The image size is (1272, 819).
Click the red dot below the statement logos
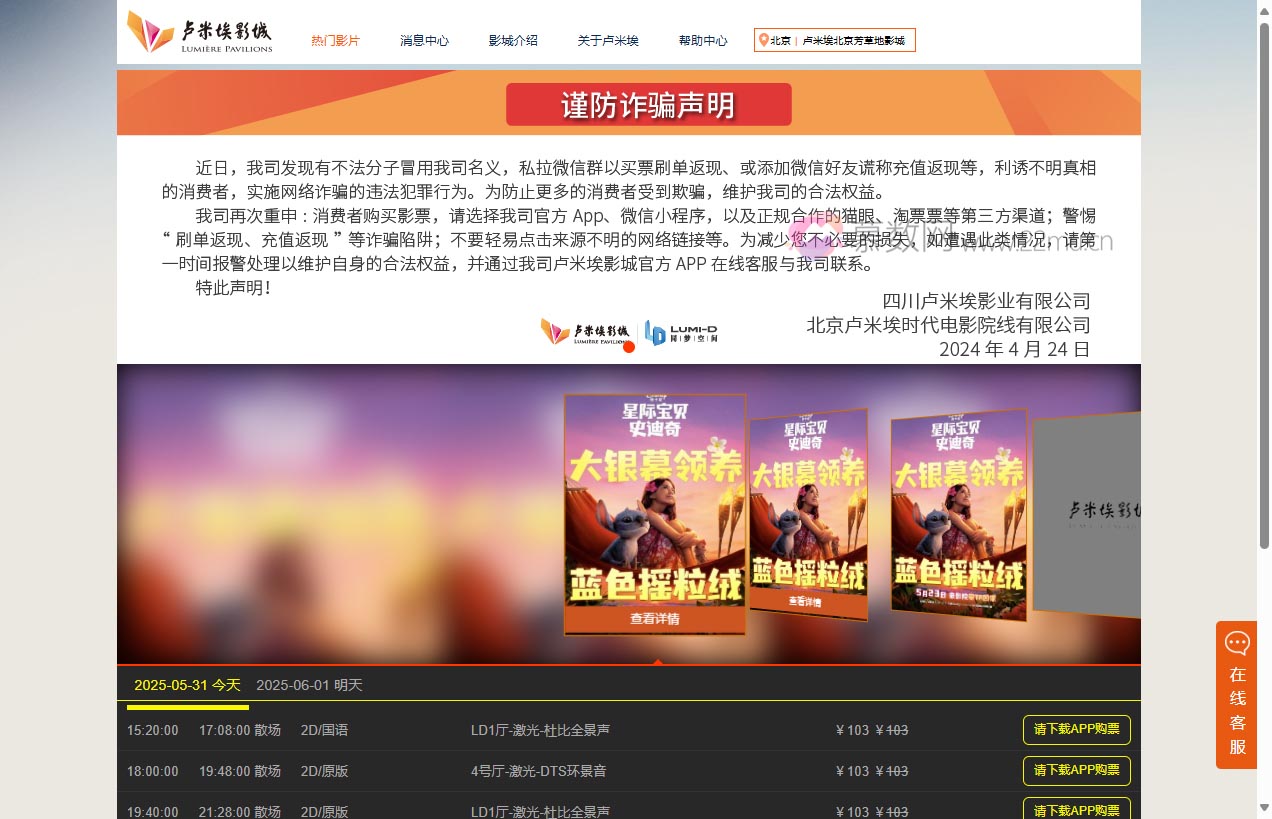(x=629, y=347)
